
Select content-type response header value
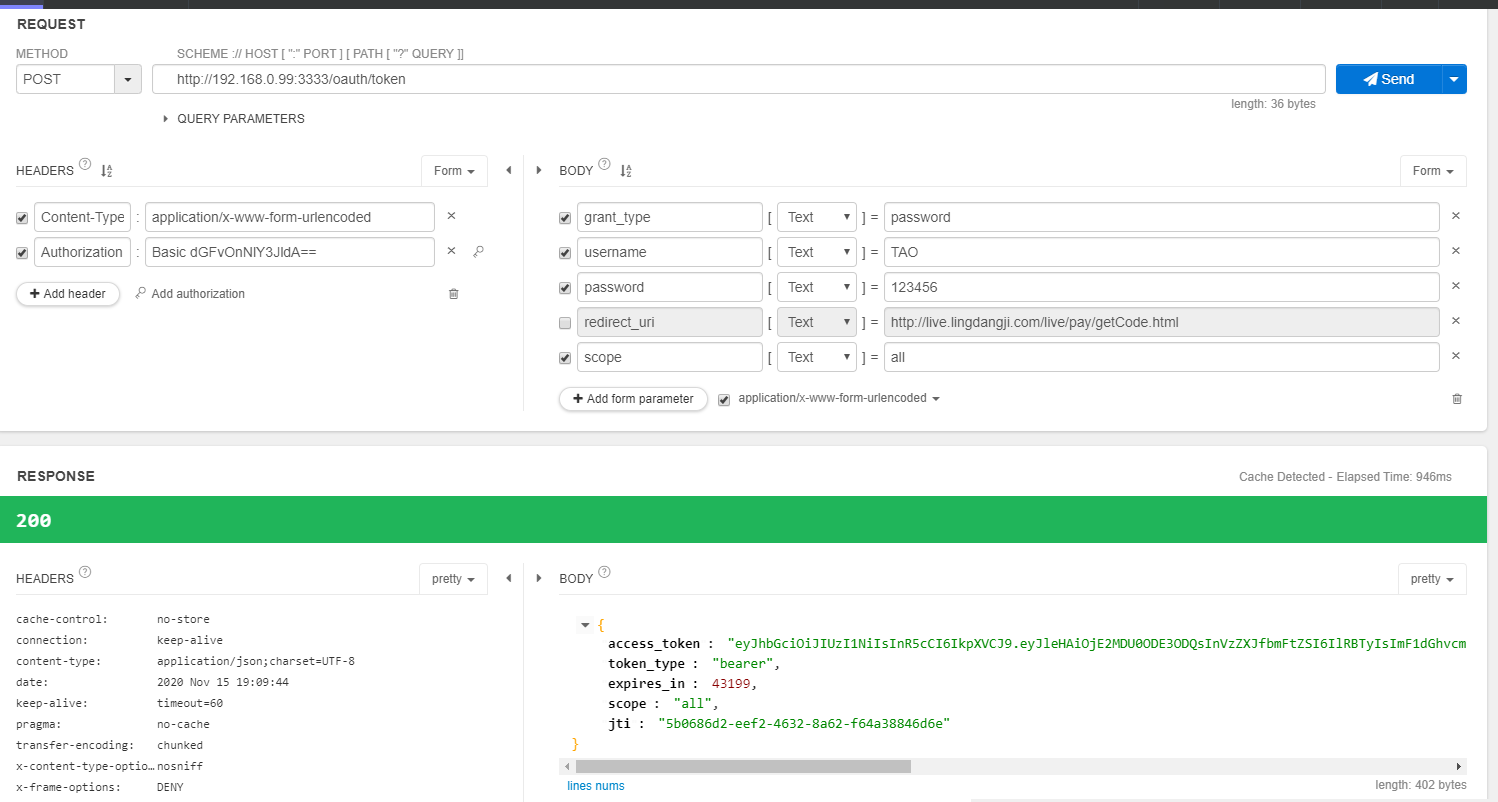click(256, 661)
